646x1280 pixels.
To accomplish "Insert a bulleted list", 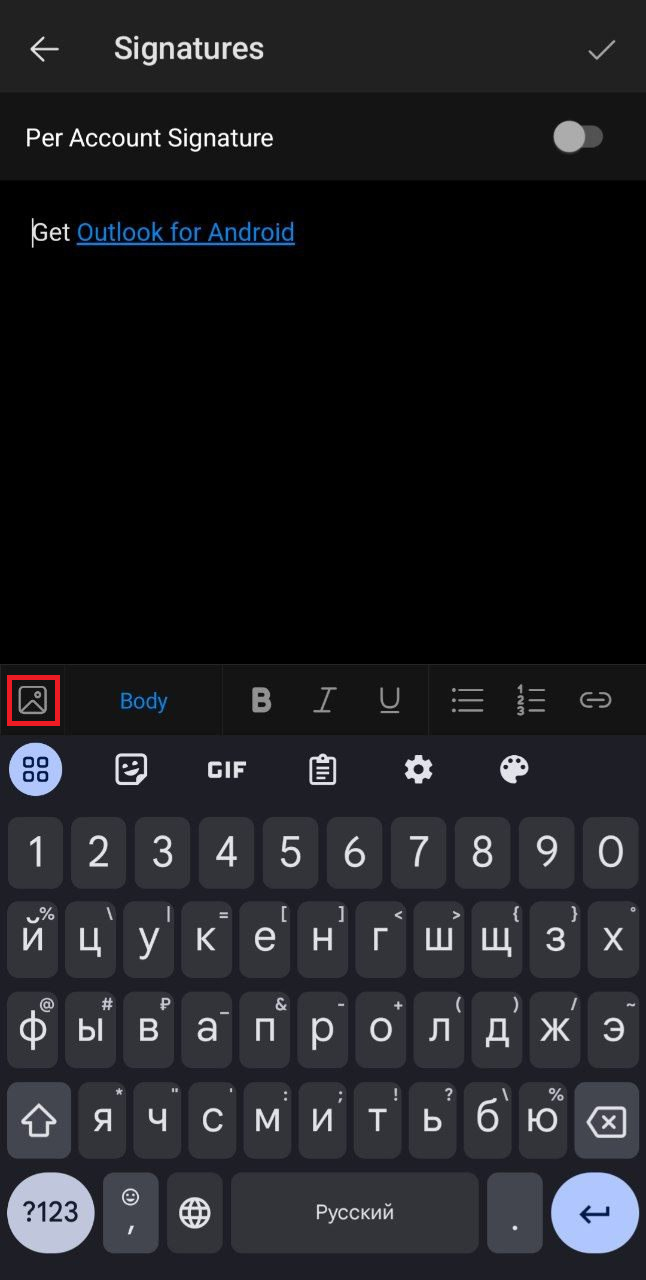I will coord(467,700).
